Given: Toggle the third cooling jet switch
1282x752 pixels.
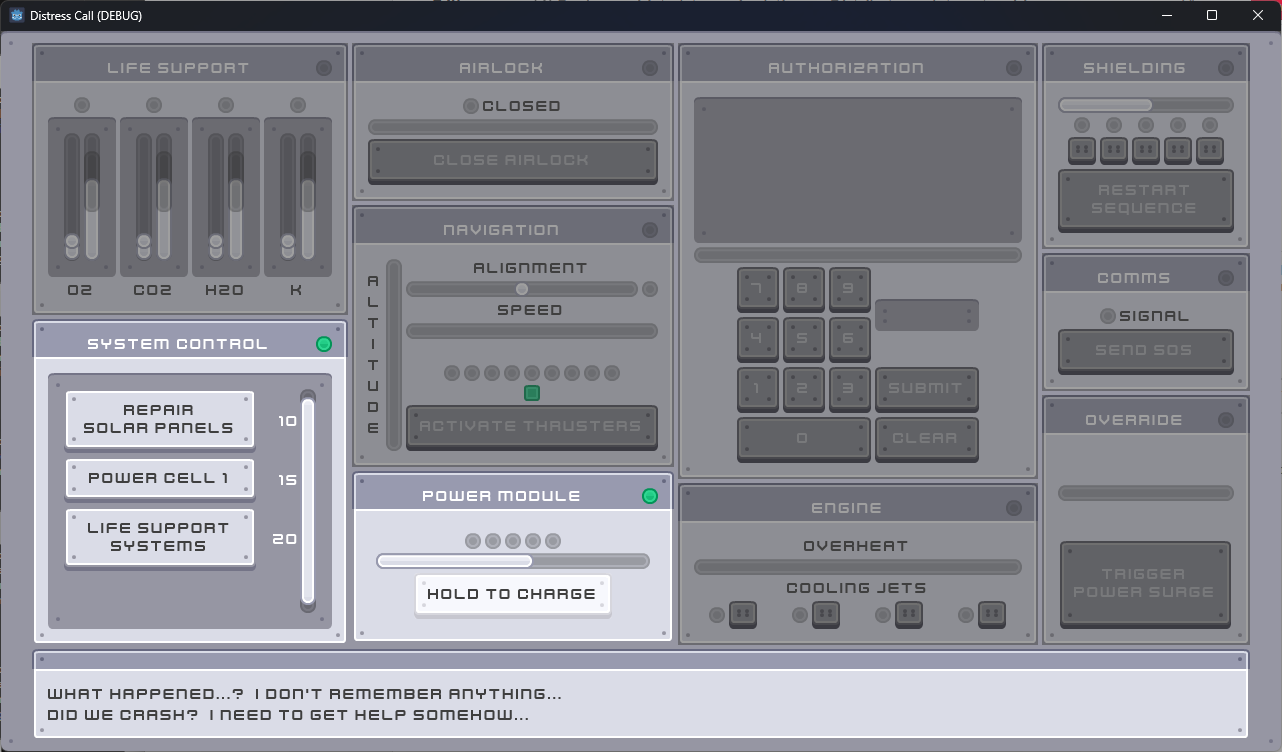Looking at the screenshot, I should coord(909,613).
